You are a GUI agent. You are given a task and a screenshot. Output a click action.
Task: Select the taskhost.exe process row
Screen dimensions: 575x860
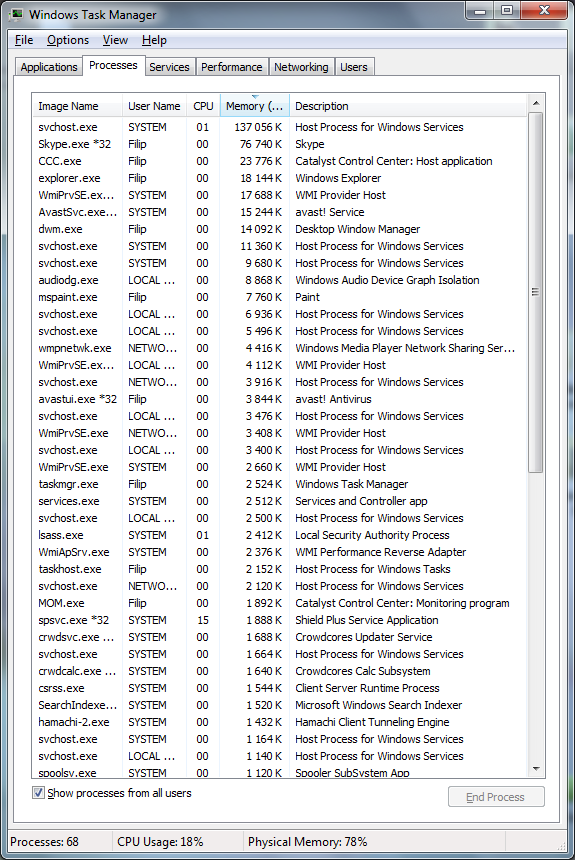tap(280, 569)
